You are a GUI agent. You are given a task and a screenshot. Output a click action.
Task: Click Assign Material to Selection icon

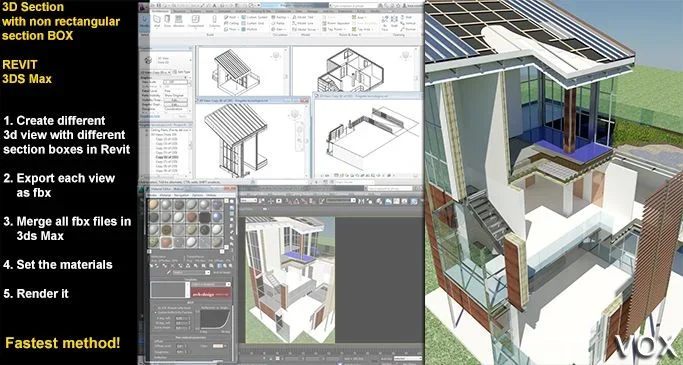pyautogui.click(x=166, y=266)
